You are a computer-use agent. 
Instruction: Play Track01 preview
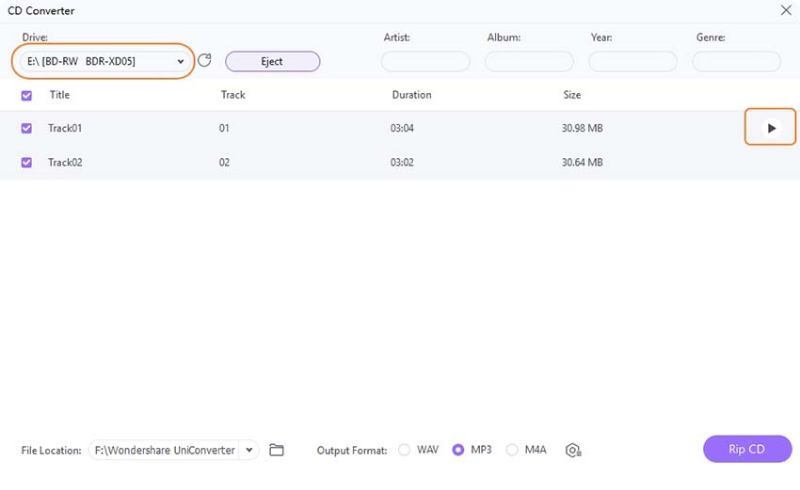coord(770,128)
